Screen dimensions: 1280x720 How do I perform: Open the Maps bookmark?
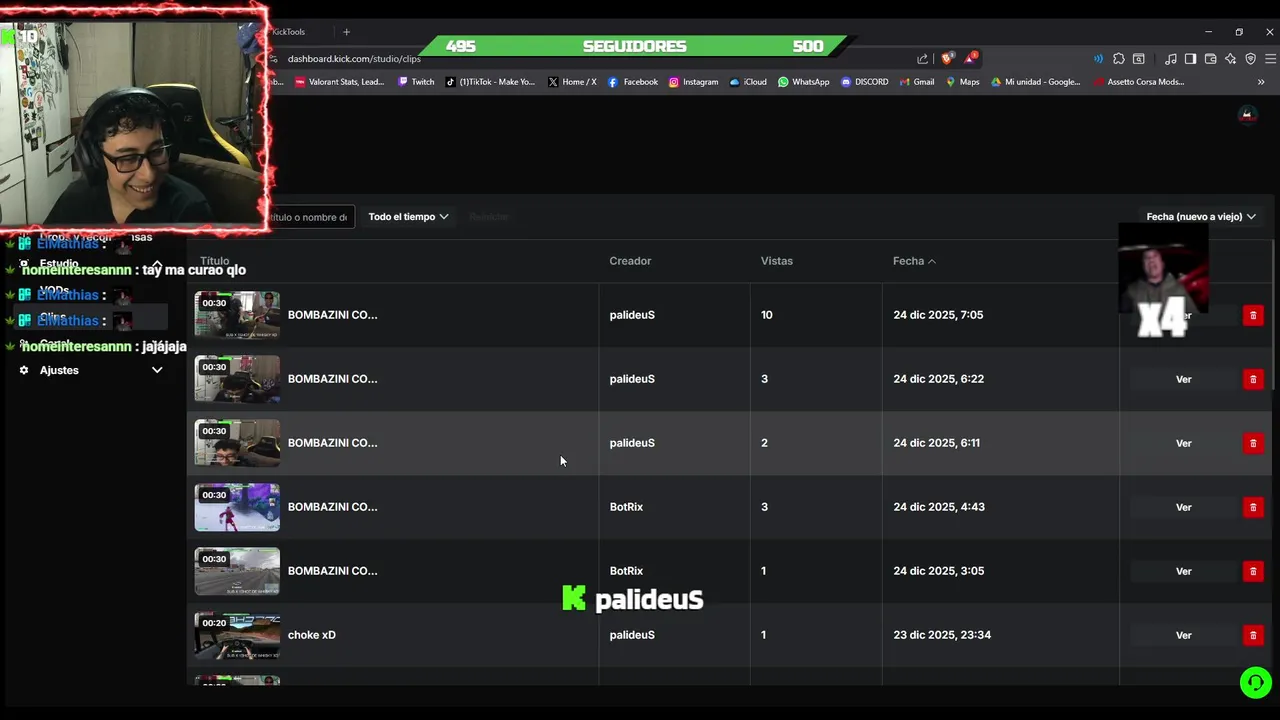coord(963,82)
